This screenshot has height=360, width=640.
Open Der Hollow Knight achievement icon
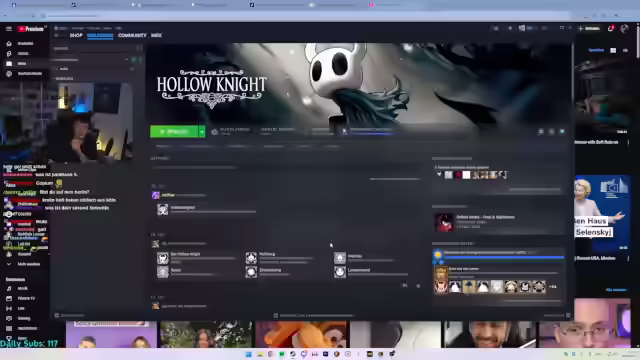point(162,258)
